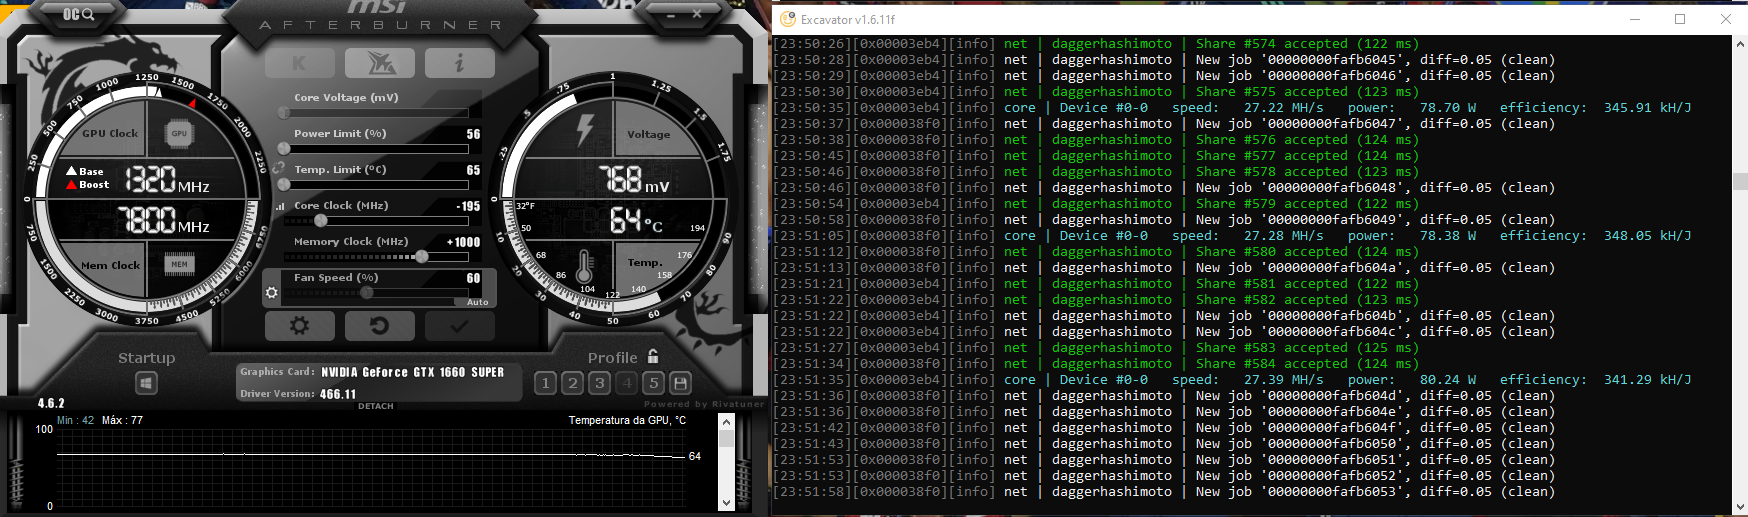This screenshot has width=1748, height=517.
Task: Click the DETACH monitoring graph label
Action: click(376, 406)
